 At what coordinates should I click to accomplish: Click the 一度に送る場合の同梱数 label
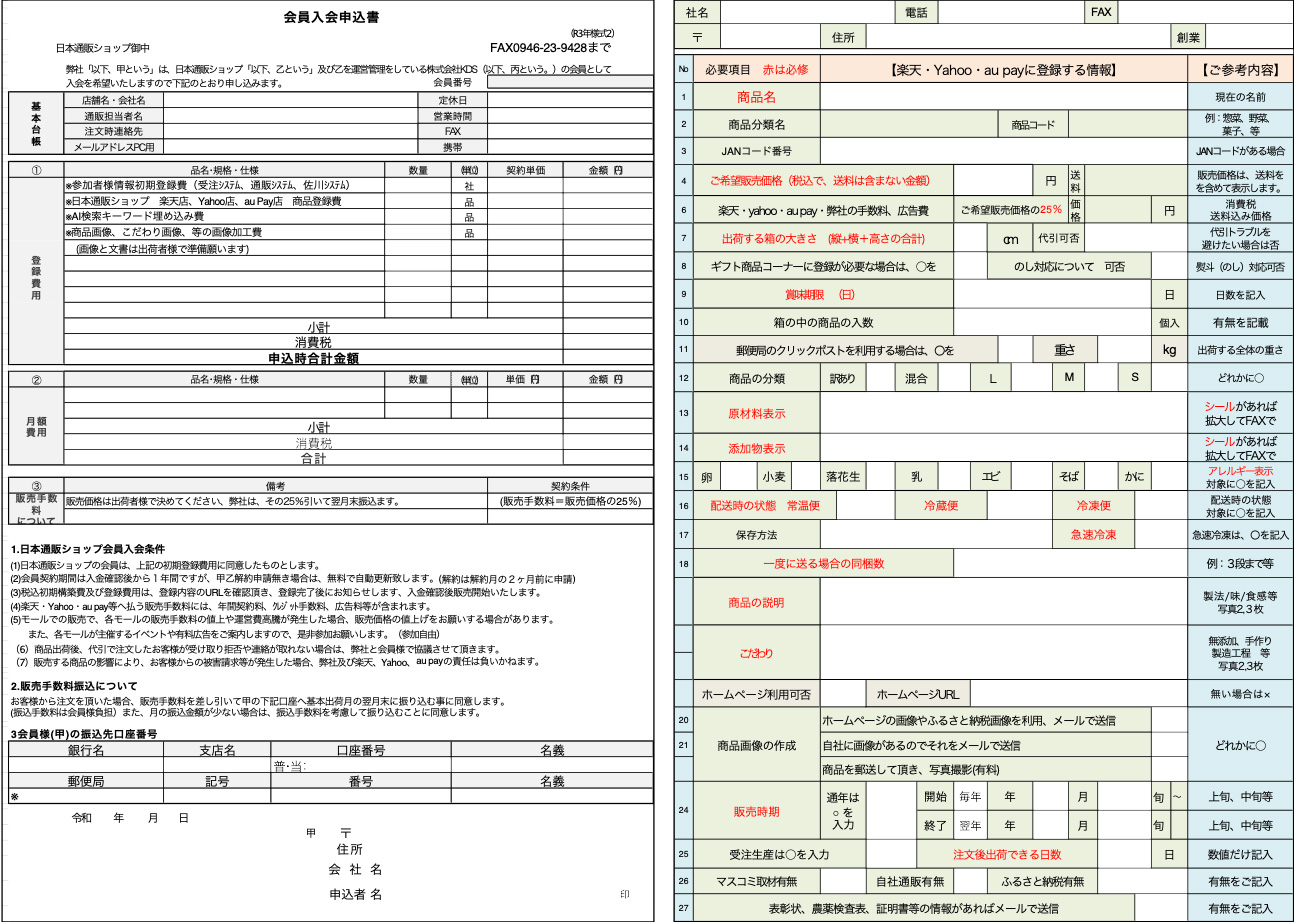(823, 563)
